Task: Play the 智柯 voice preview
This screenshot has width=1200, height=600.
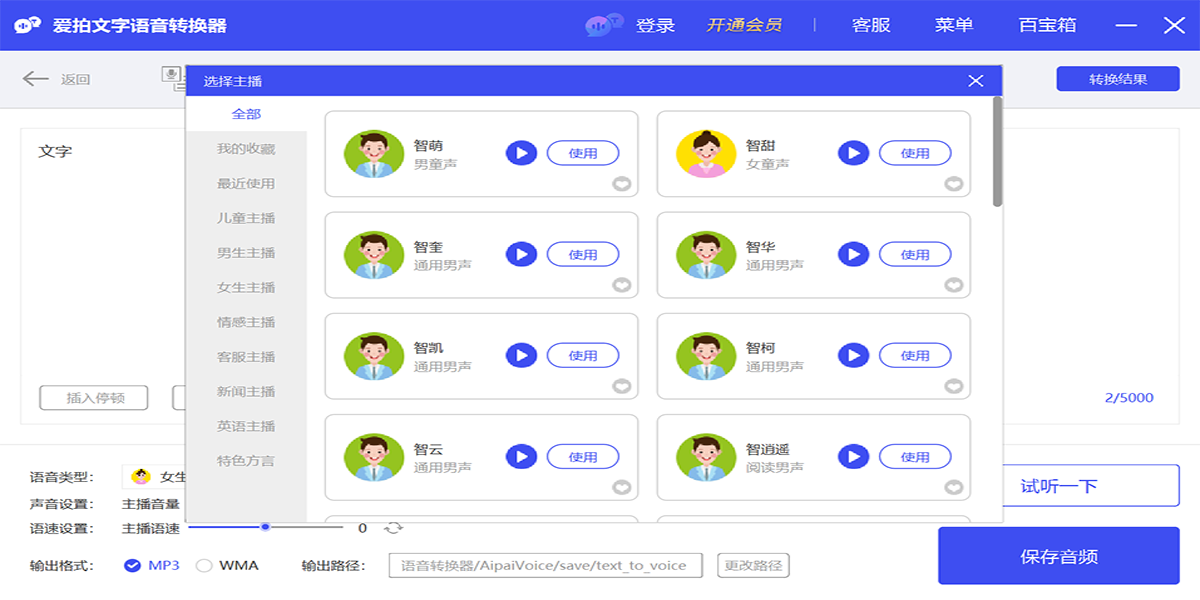Action: pyautogui.click(x=853, y=355)
